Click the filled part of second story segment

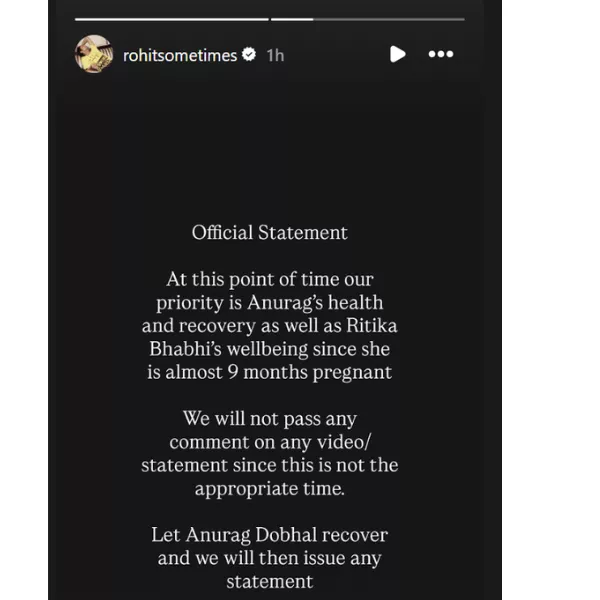click(x=292, y=19)
